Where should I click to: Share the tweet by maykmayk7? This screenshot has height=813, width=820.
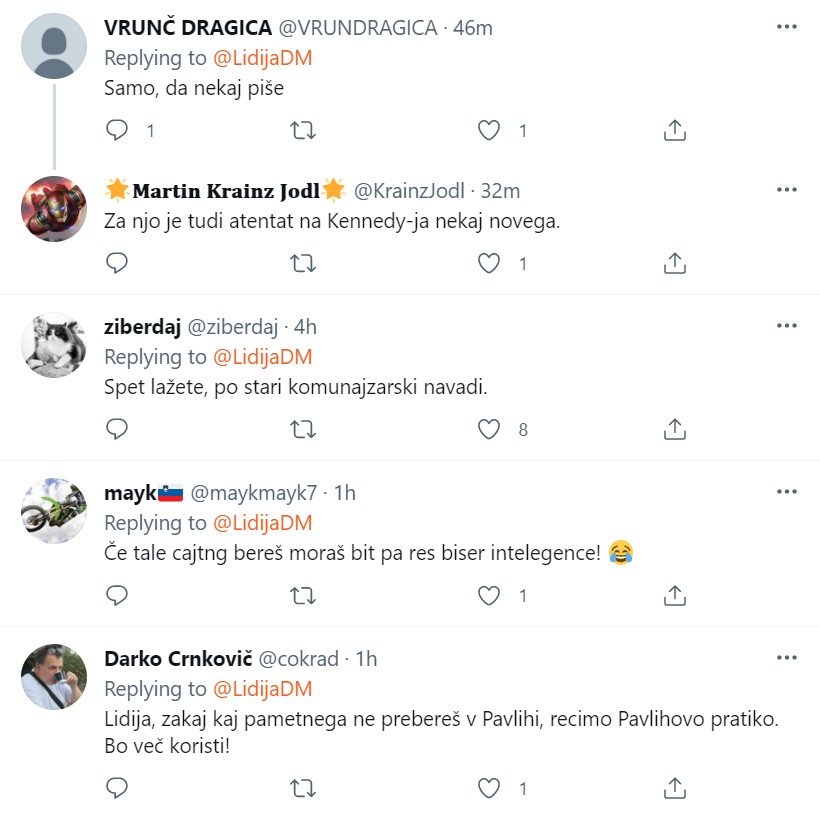point(674,595)
